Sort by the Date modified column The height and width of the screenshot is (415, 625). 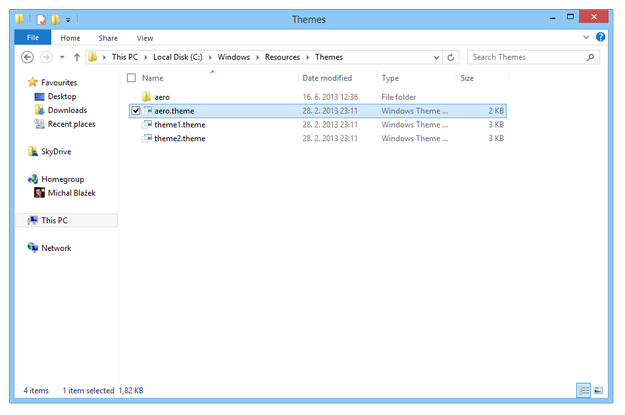(x=327, y=78)
